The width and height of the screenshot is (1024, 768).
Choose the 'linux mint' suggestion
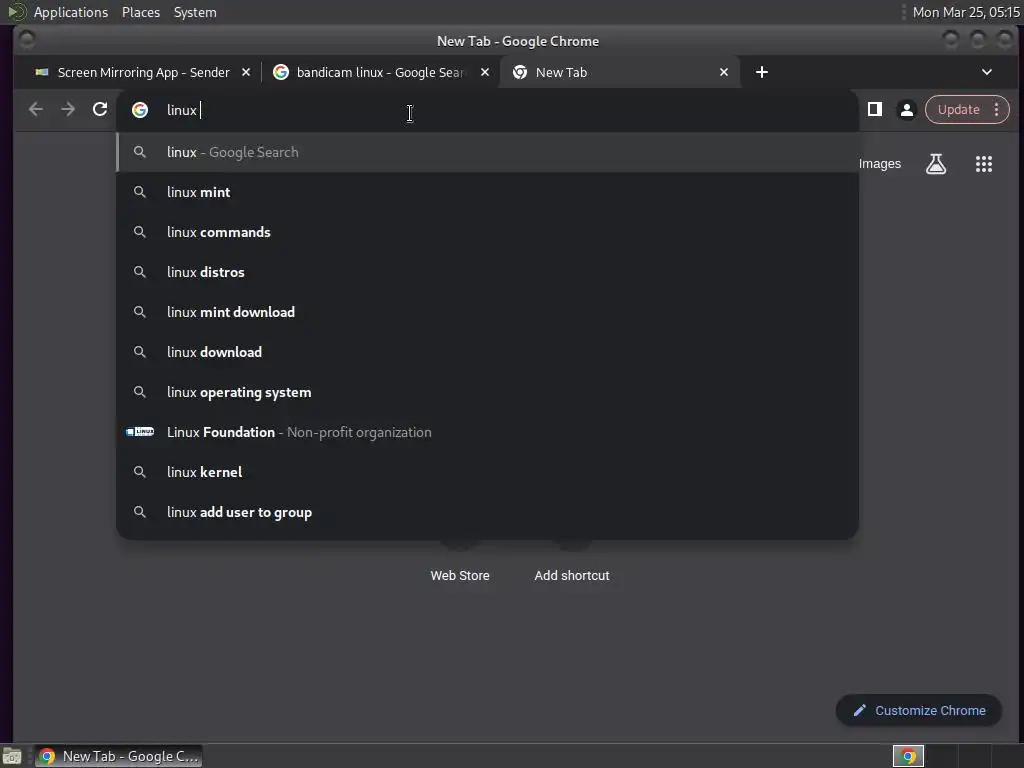click(487, 192)
